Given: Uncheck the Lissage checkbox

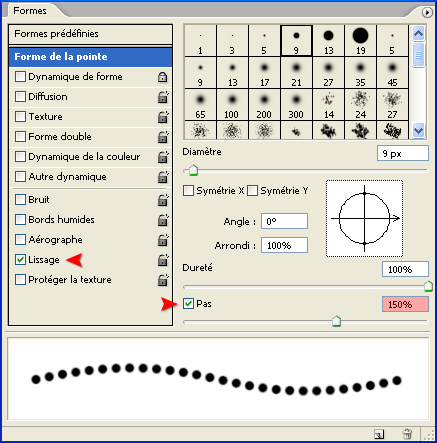Looking at the screenshot, I should tap(20, 260).
